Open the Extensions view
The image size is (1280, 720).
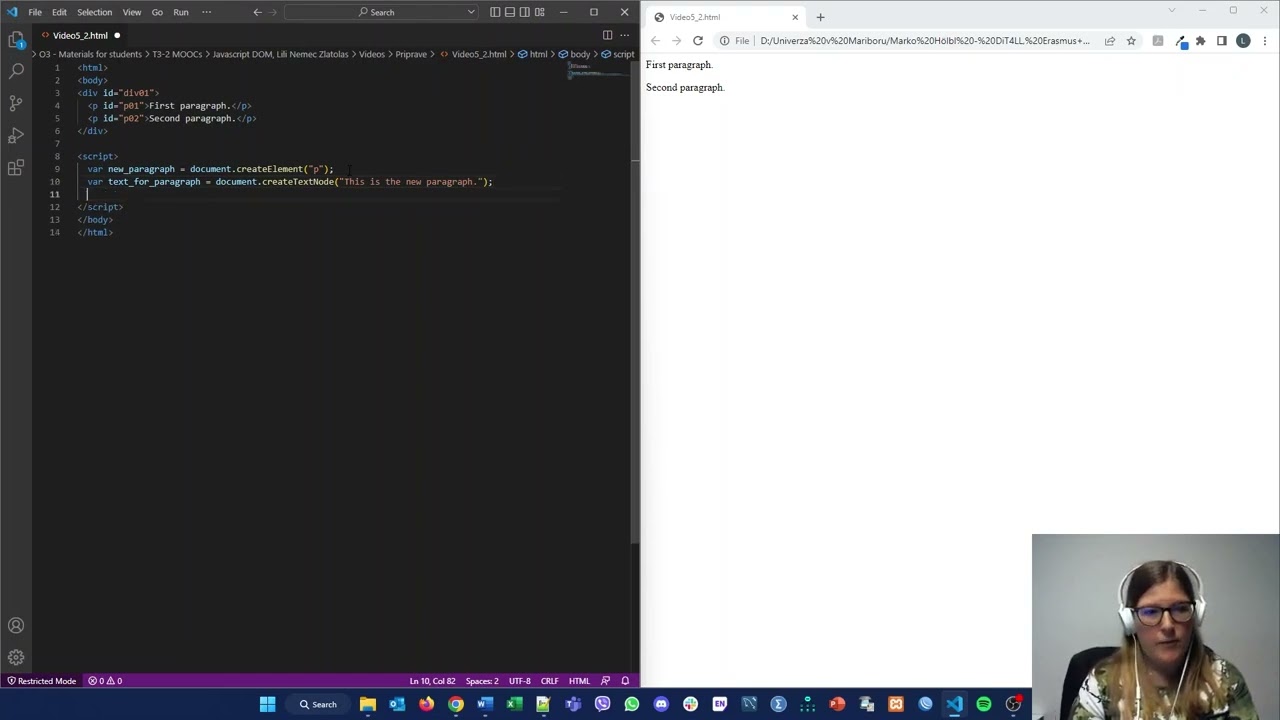(16, 167)
